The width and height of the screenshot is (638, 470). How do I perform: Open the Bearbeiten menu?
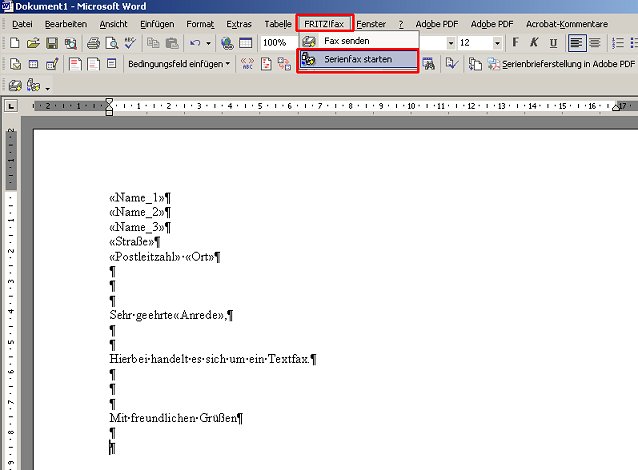click(x=66, y=24)
